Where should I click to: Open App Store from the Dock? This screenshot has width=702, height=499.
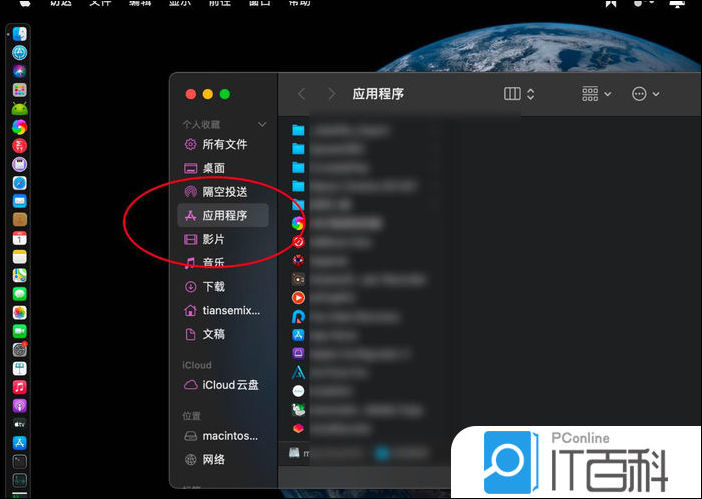19,443
